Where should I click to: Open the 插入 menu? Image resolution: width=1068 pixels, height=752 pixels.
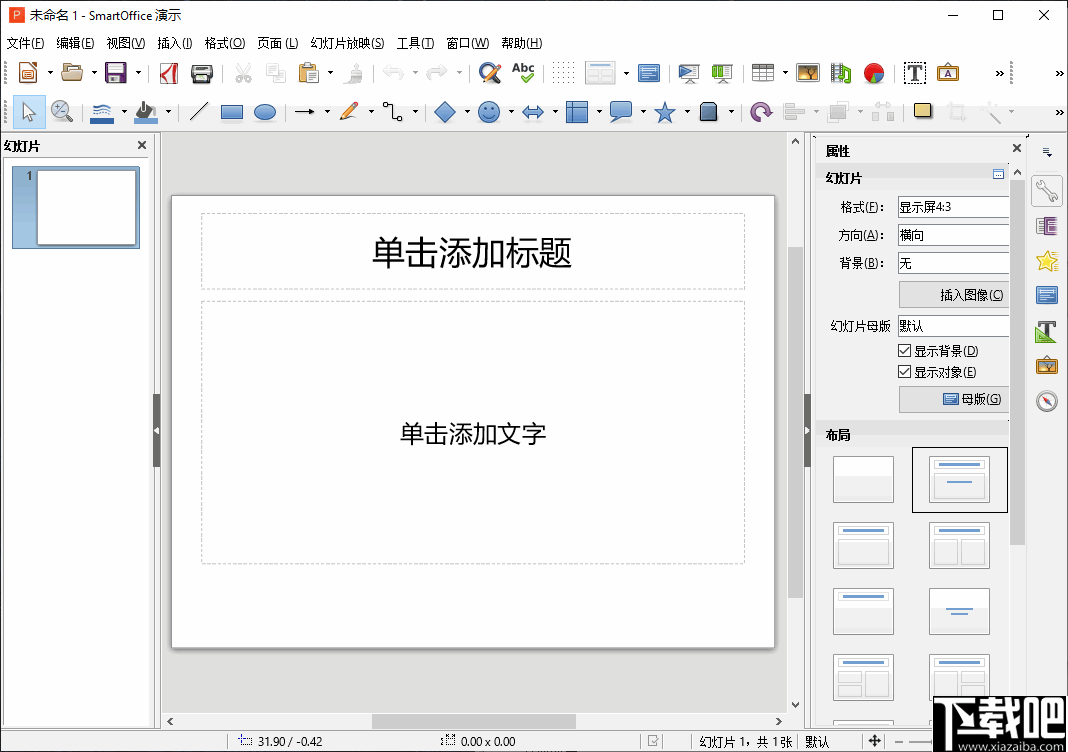(174, 43)
